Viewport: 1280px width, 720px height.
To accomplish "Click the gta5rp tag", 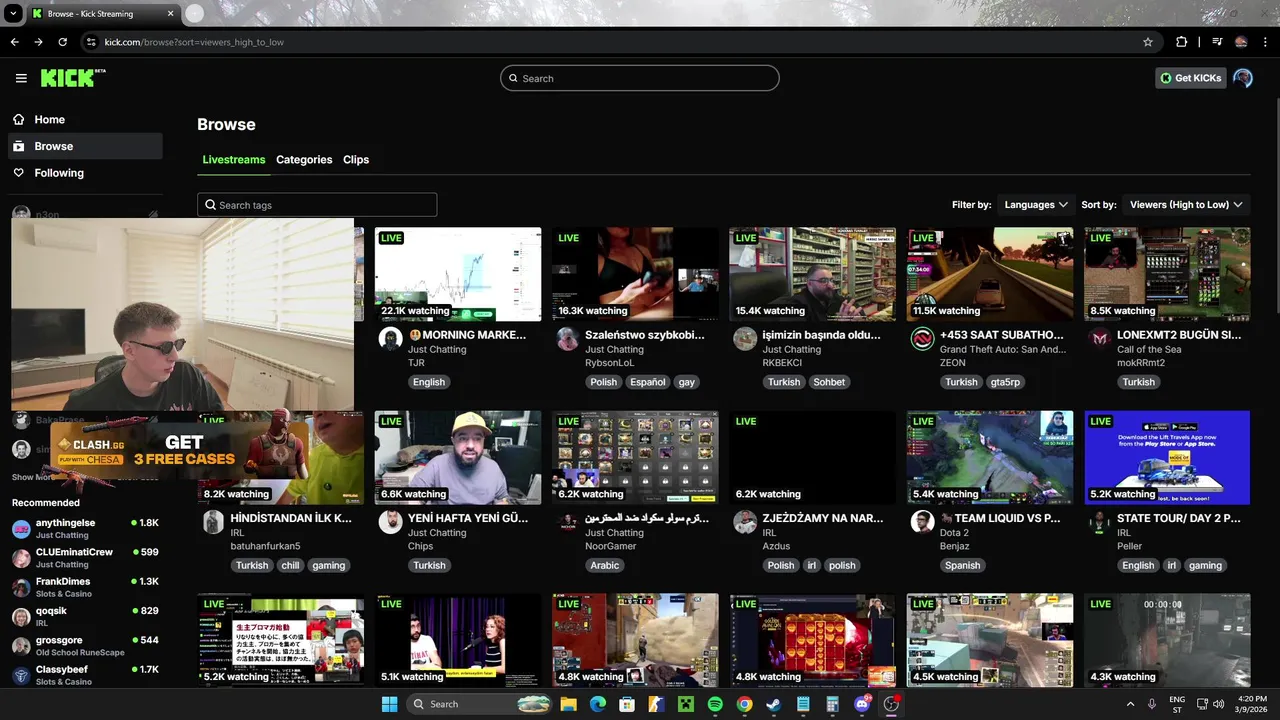I will tap(1005, 382).
